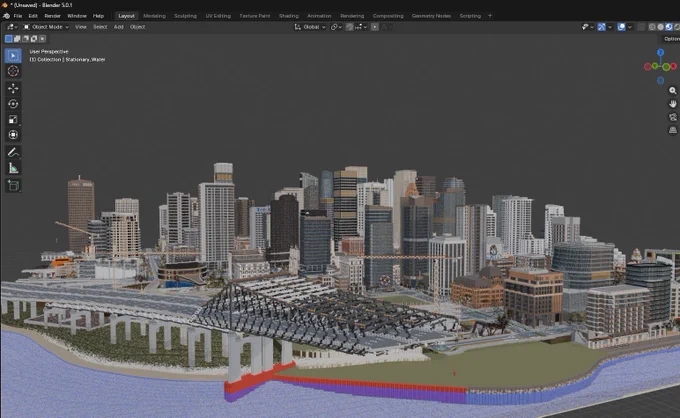Activate the Move tool
The image size is (680, 418).
click(13, 88)
